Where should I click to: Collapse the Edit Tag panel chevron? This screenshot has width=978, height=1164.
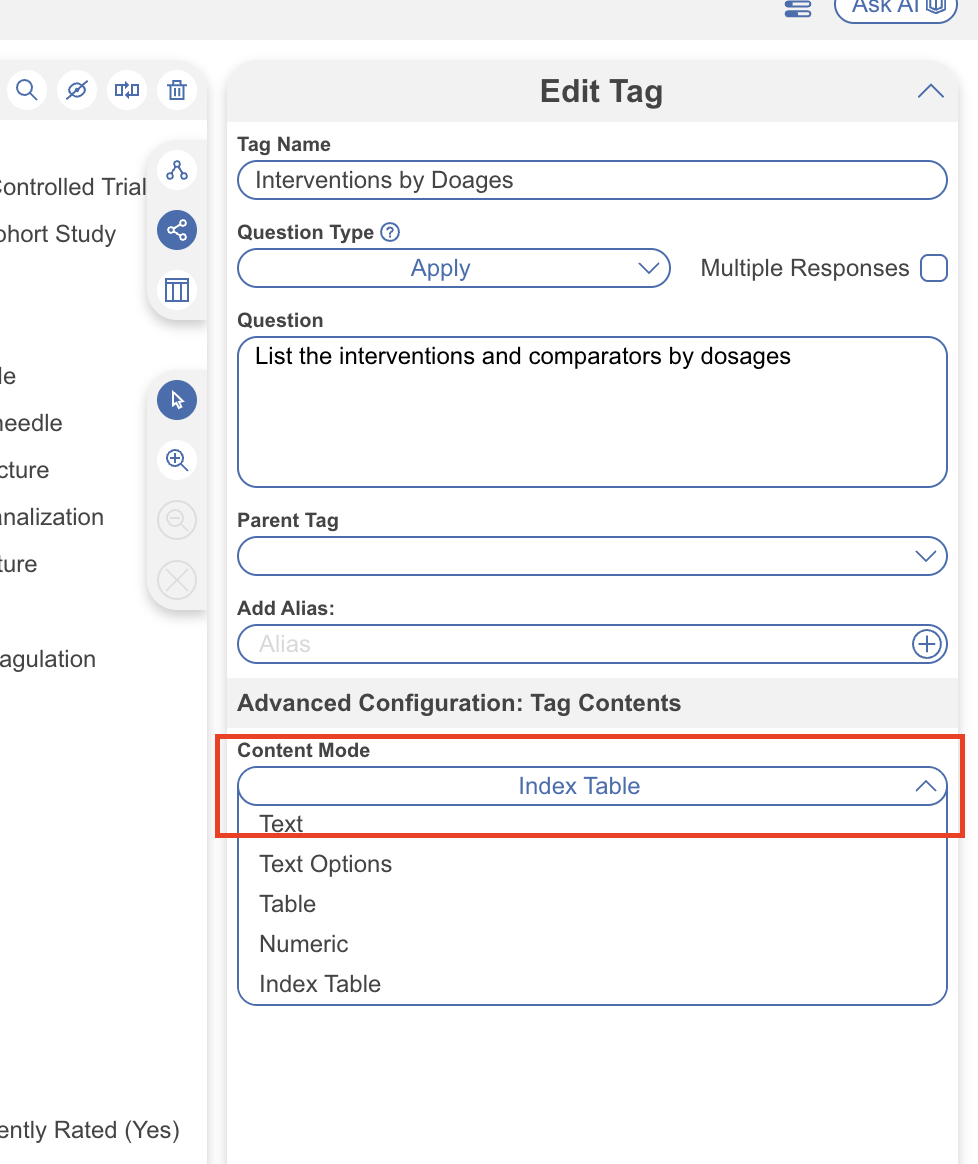pos(930,91)
